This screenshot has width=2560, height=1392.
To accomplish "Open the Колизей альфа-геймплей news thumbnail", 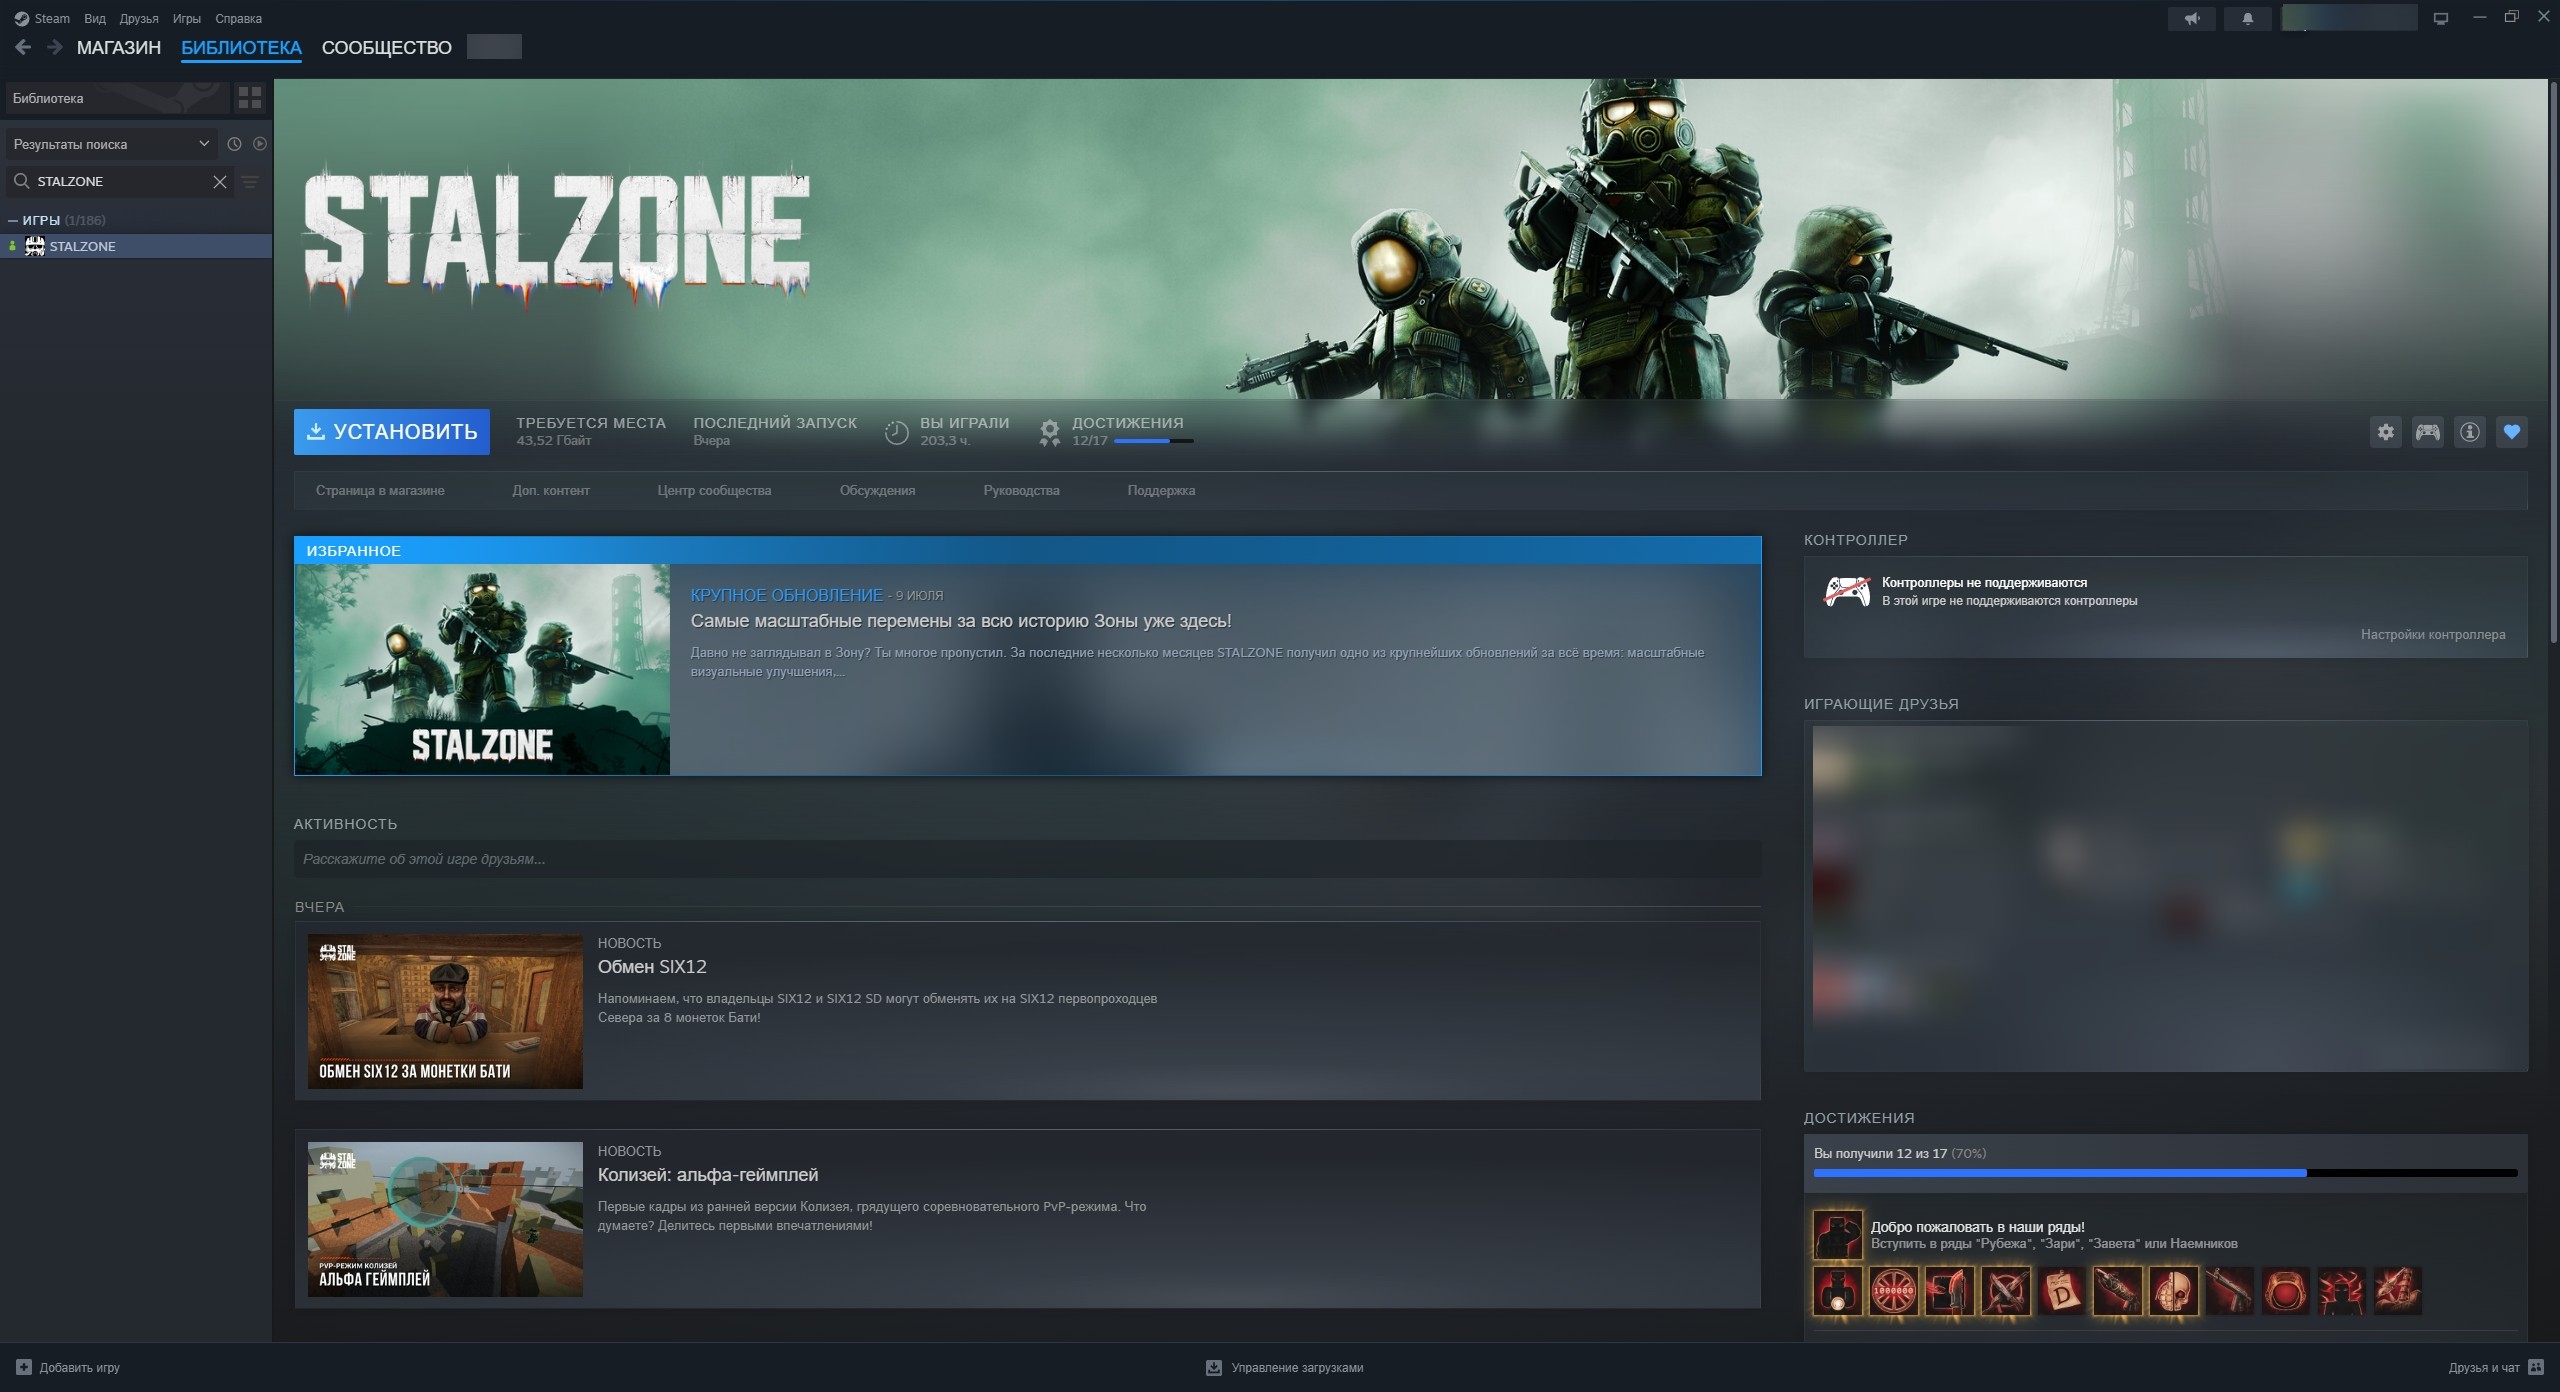I will [x=445, y=1219].
